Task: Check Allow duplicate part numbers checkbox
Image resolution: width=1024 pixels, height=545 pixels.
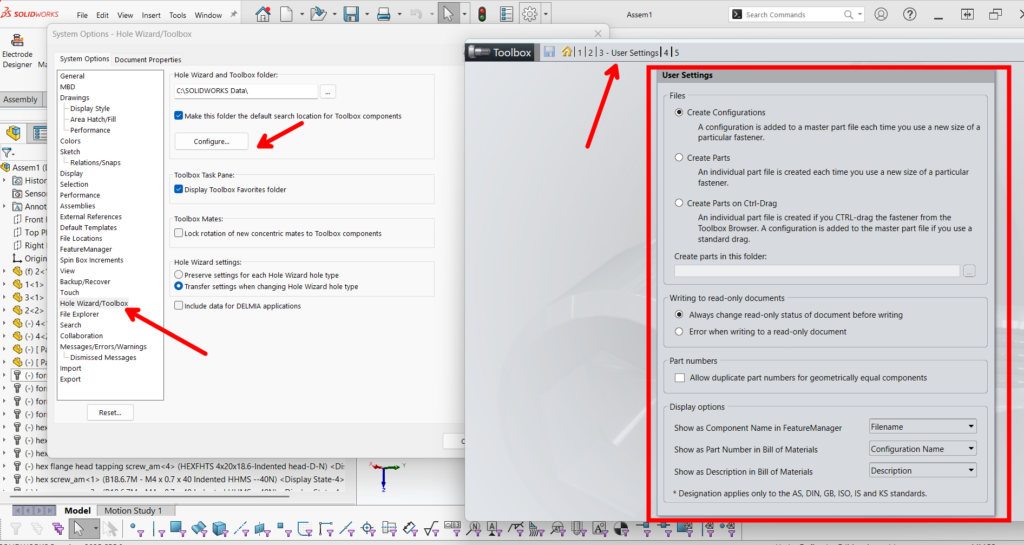Action: (680, 378)
